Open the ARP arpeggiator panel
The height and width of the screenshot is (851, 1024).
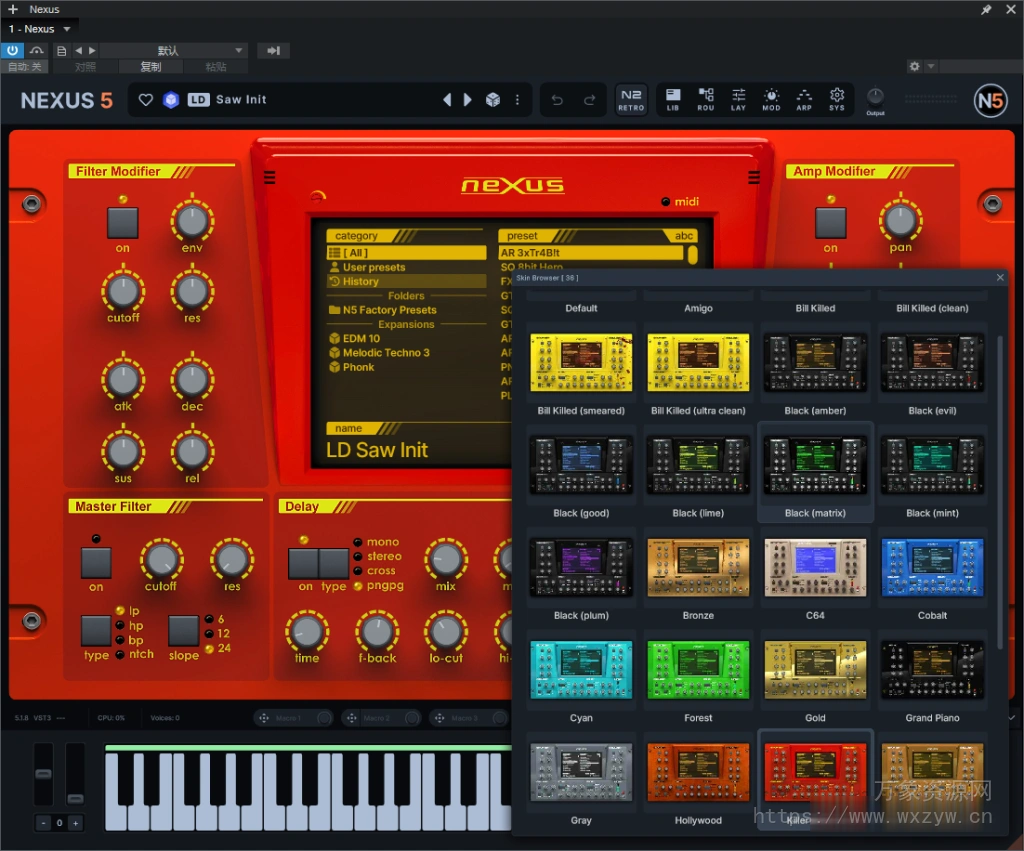coord(804,99)
